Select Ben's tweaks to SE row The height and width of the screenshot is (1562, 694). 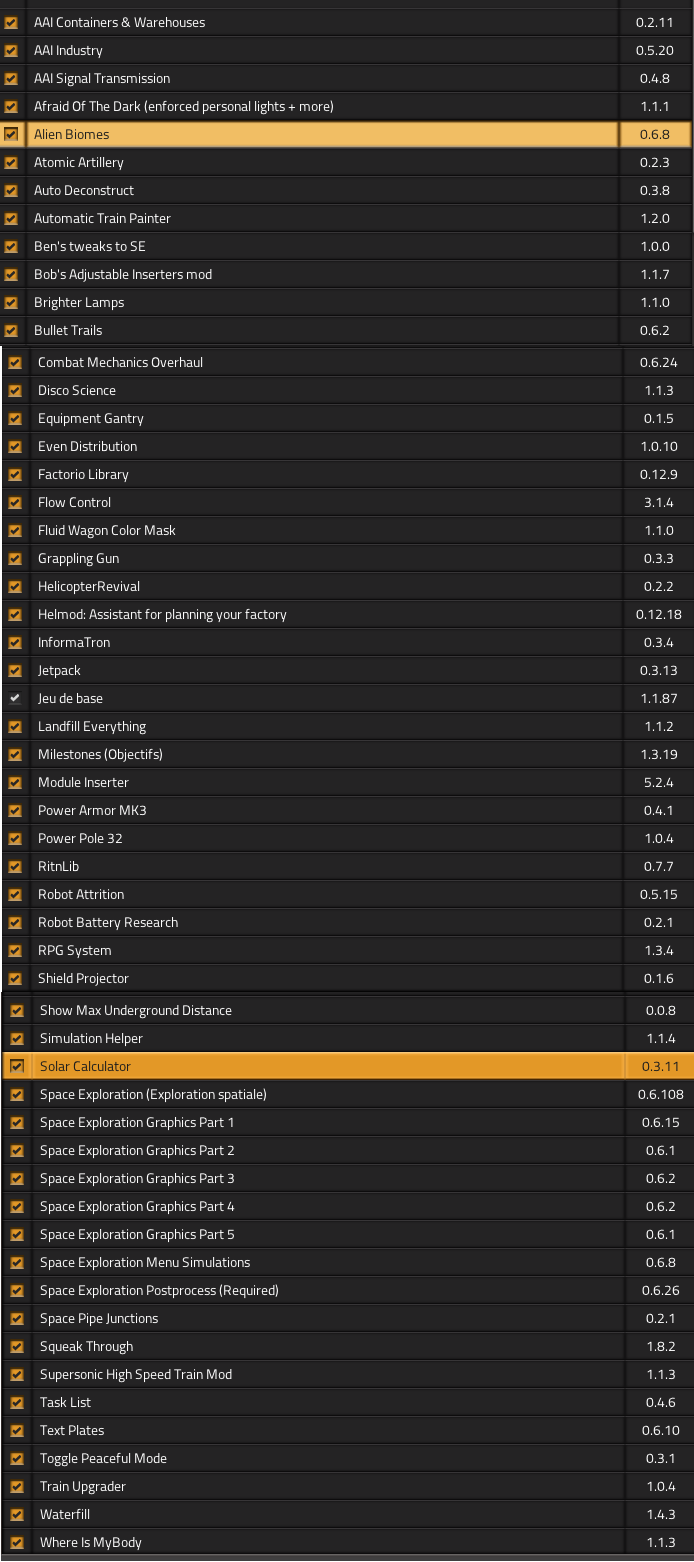322,246
